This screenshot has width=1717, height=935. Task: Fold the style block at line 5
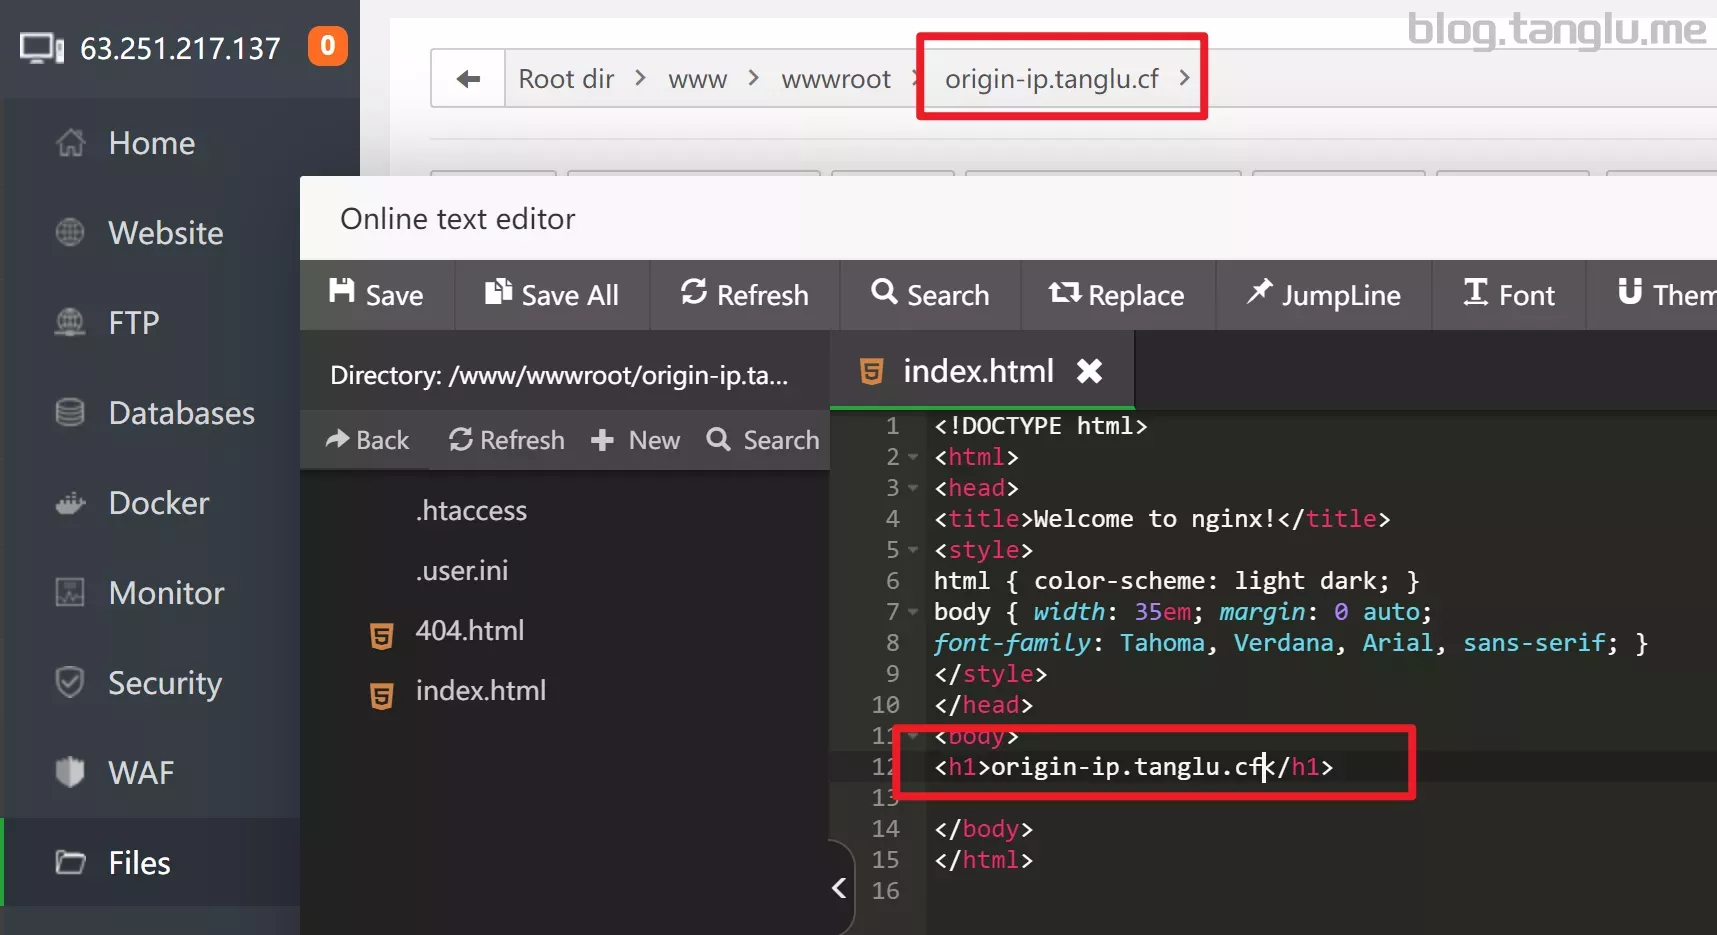(913, 551)
